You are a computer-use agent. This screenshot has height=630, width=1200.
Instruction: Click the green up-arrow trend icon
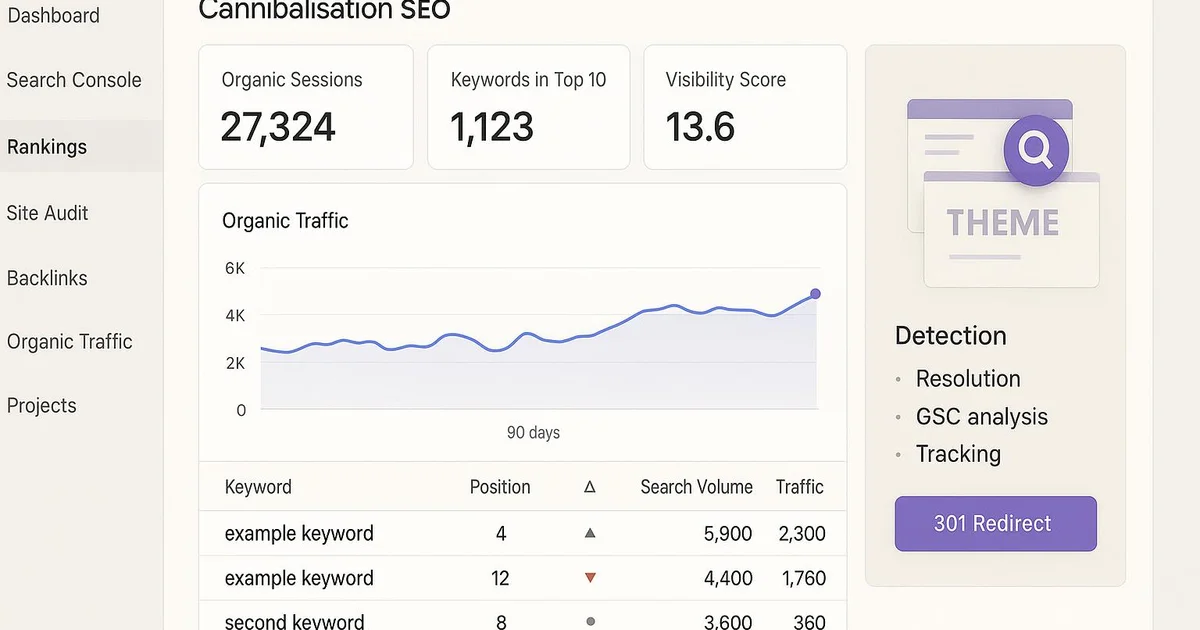(590, 533)
